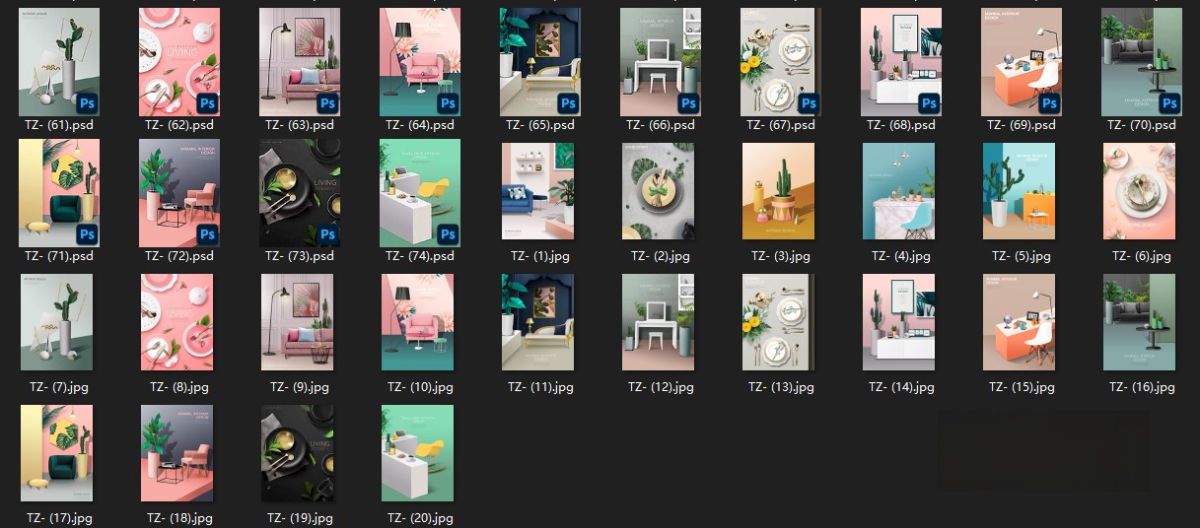Select the TZ- (3).jpg cactus thumbnail
Screen dimensions: 1200x528
[x=778, y=191]
